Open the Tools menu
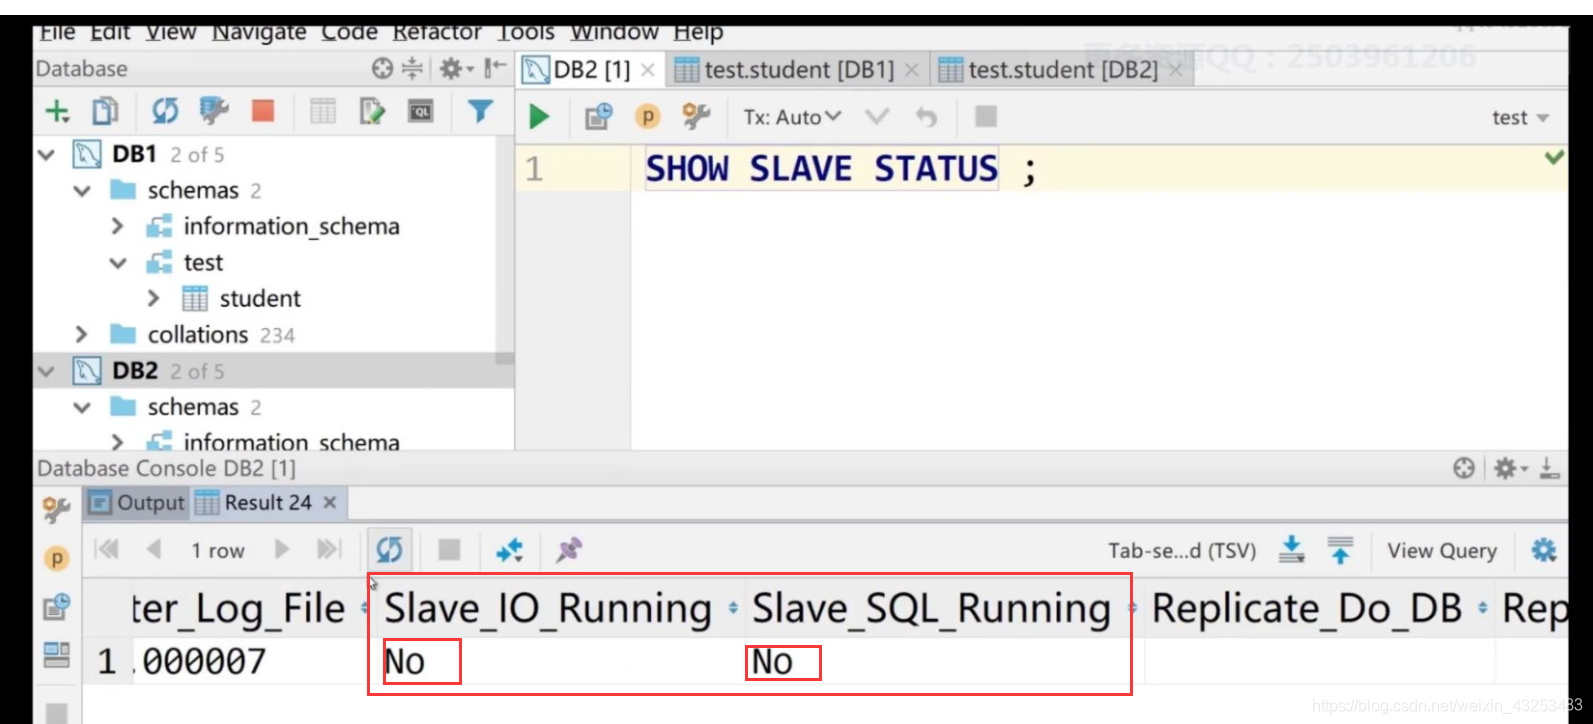The width and height of the screenshot is (1593, 724). 526,32
